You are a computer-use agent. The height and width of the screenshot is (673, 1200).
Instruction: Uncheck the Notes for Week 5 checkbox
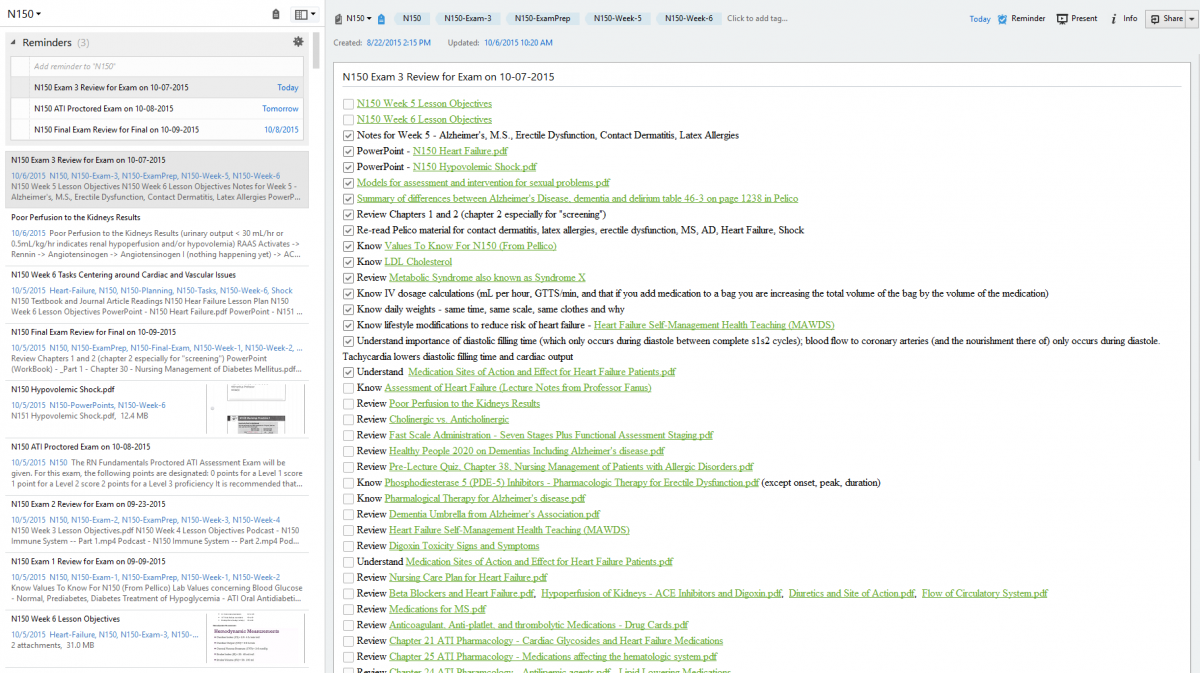[348, 135]
